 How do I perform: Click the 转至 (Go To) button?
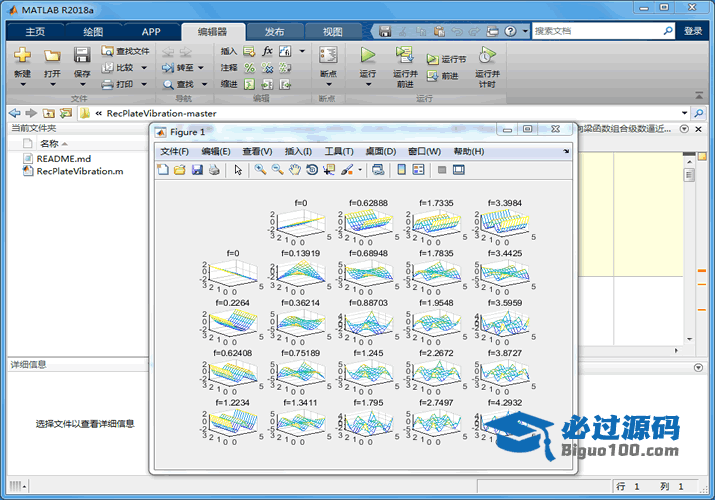[178, 67]
